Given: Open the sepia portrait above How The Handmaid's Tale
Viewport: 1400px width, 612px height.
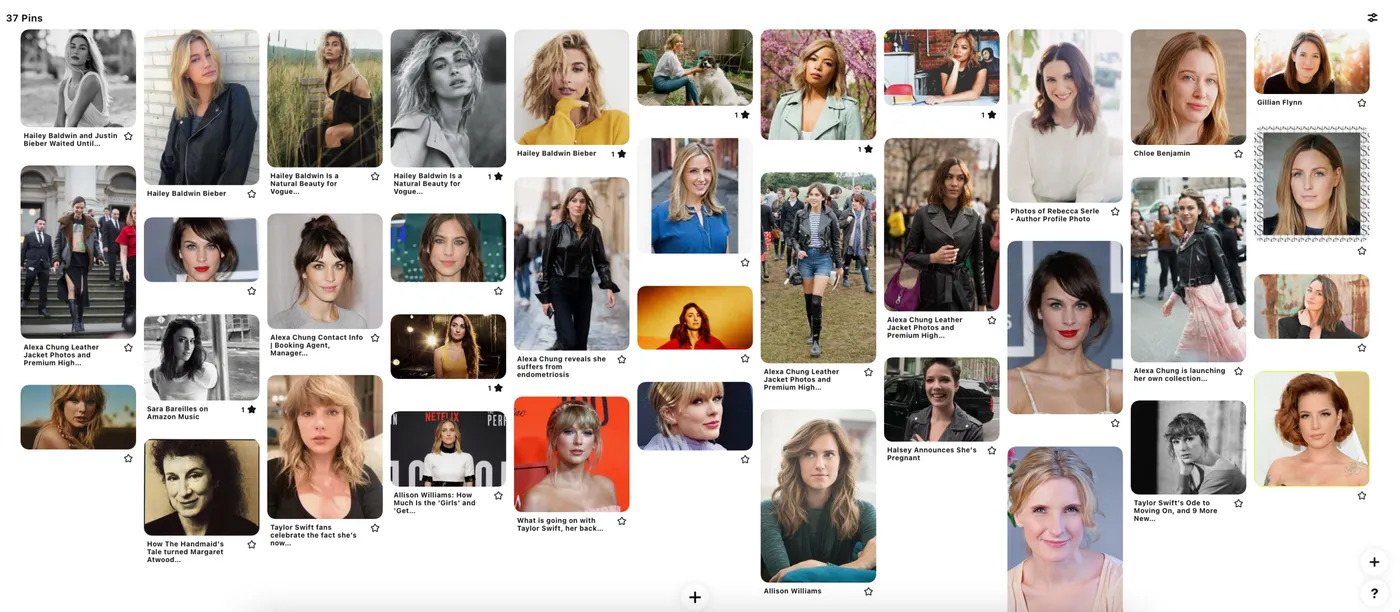Looking at the screenshot, I should click(x=202, y=487).
